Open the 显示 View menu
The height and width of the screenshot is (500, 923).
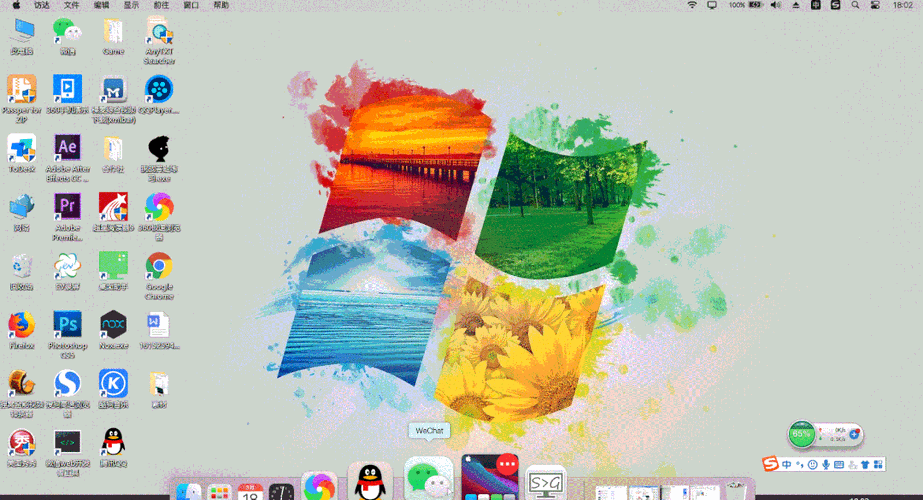131,5
